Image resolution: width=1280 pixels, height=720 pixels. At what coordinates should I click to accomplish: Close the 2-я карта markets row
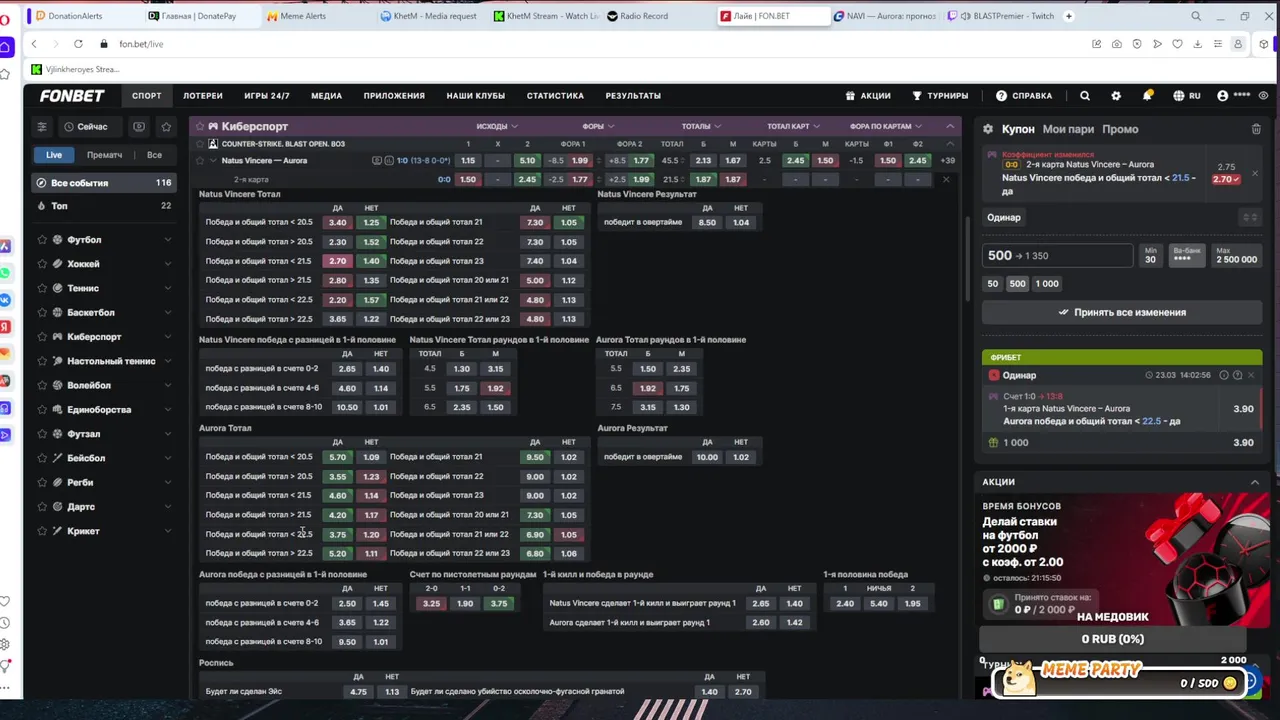945,180
